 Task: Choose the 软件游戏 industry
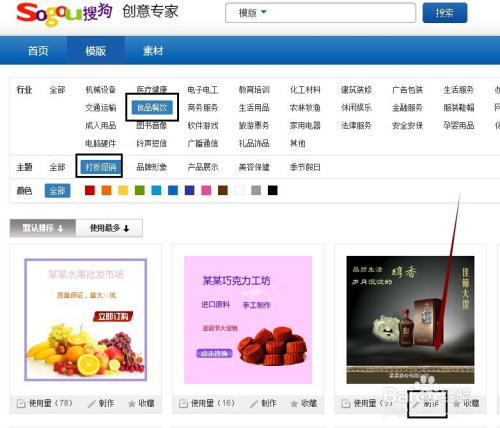[x=203, y=125]
